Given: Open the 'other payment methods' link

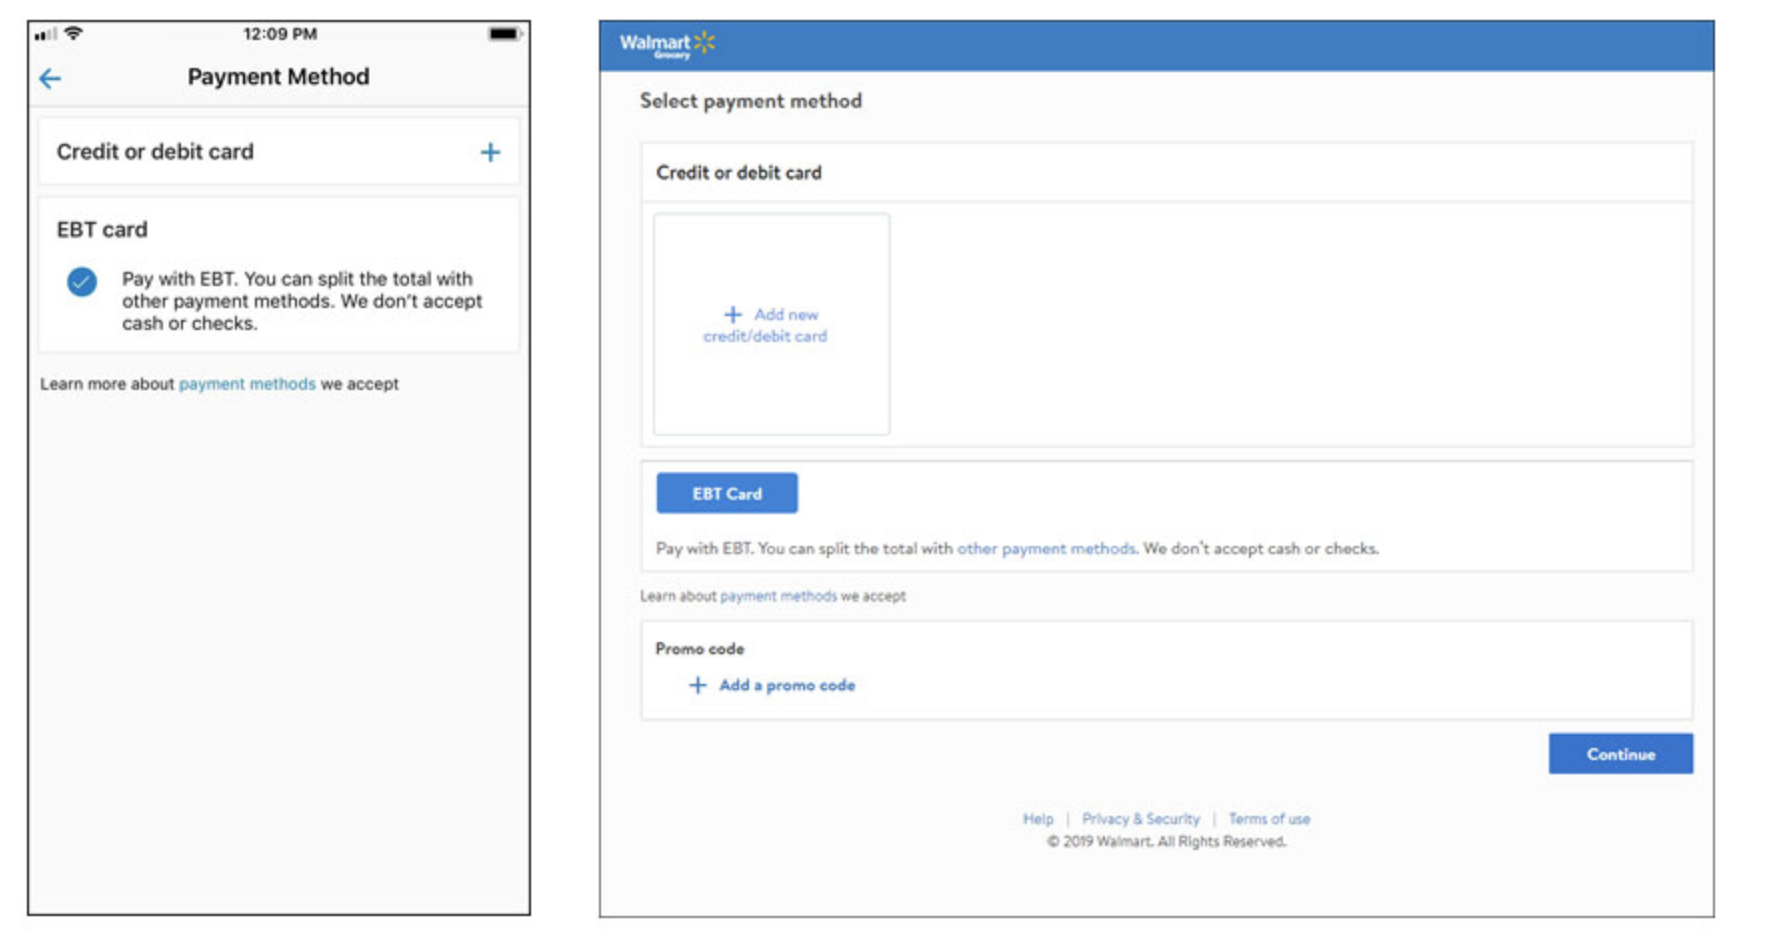Looking at the screenshot, I should pyautogui.click(x=1046, y=548).
